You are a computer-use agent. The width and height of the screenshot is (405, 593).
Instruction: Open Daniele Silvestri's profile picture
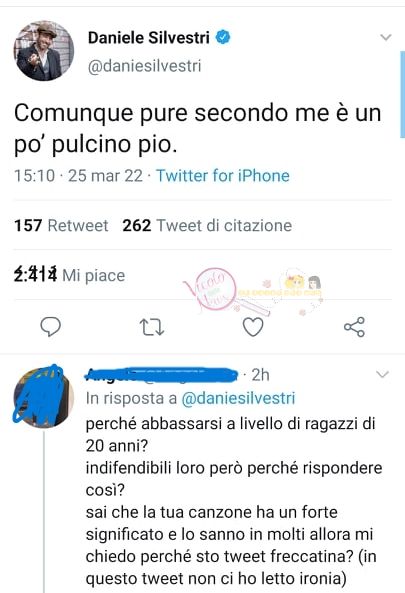44,51
